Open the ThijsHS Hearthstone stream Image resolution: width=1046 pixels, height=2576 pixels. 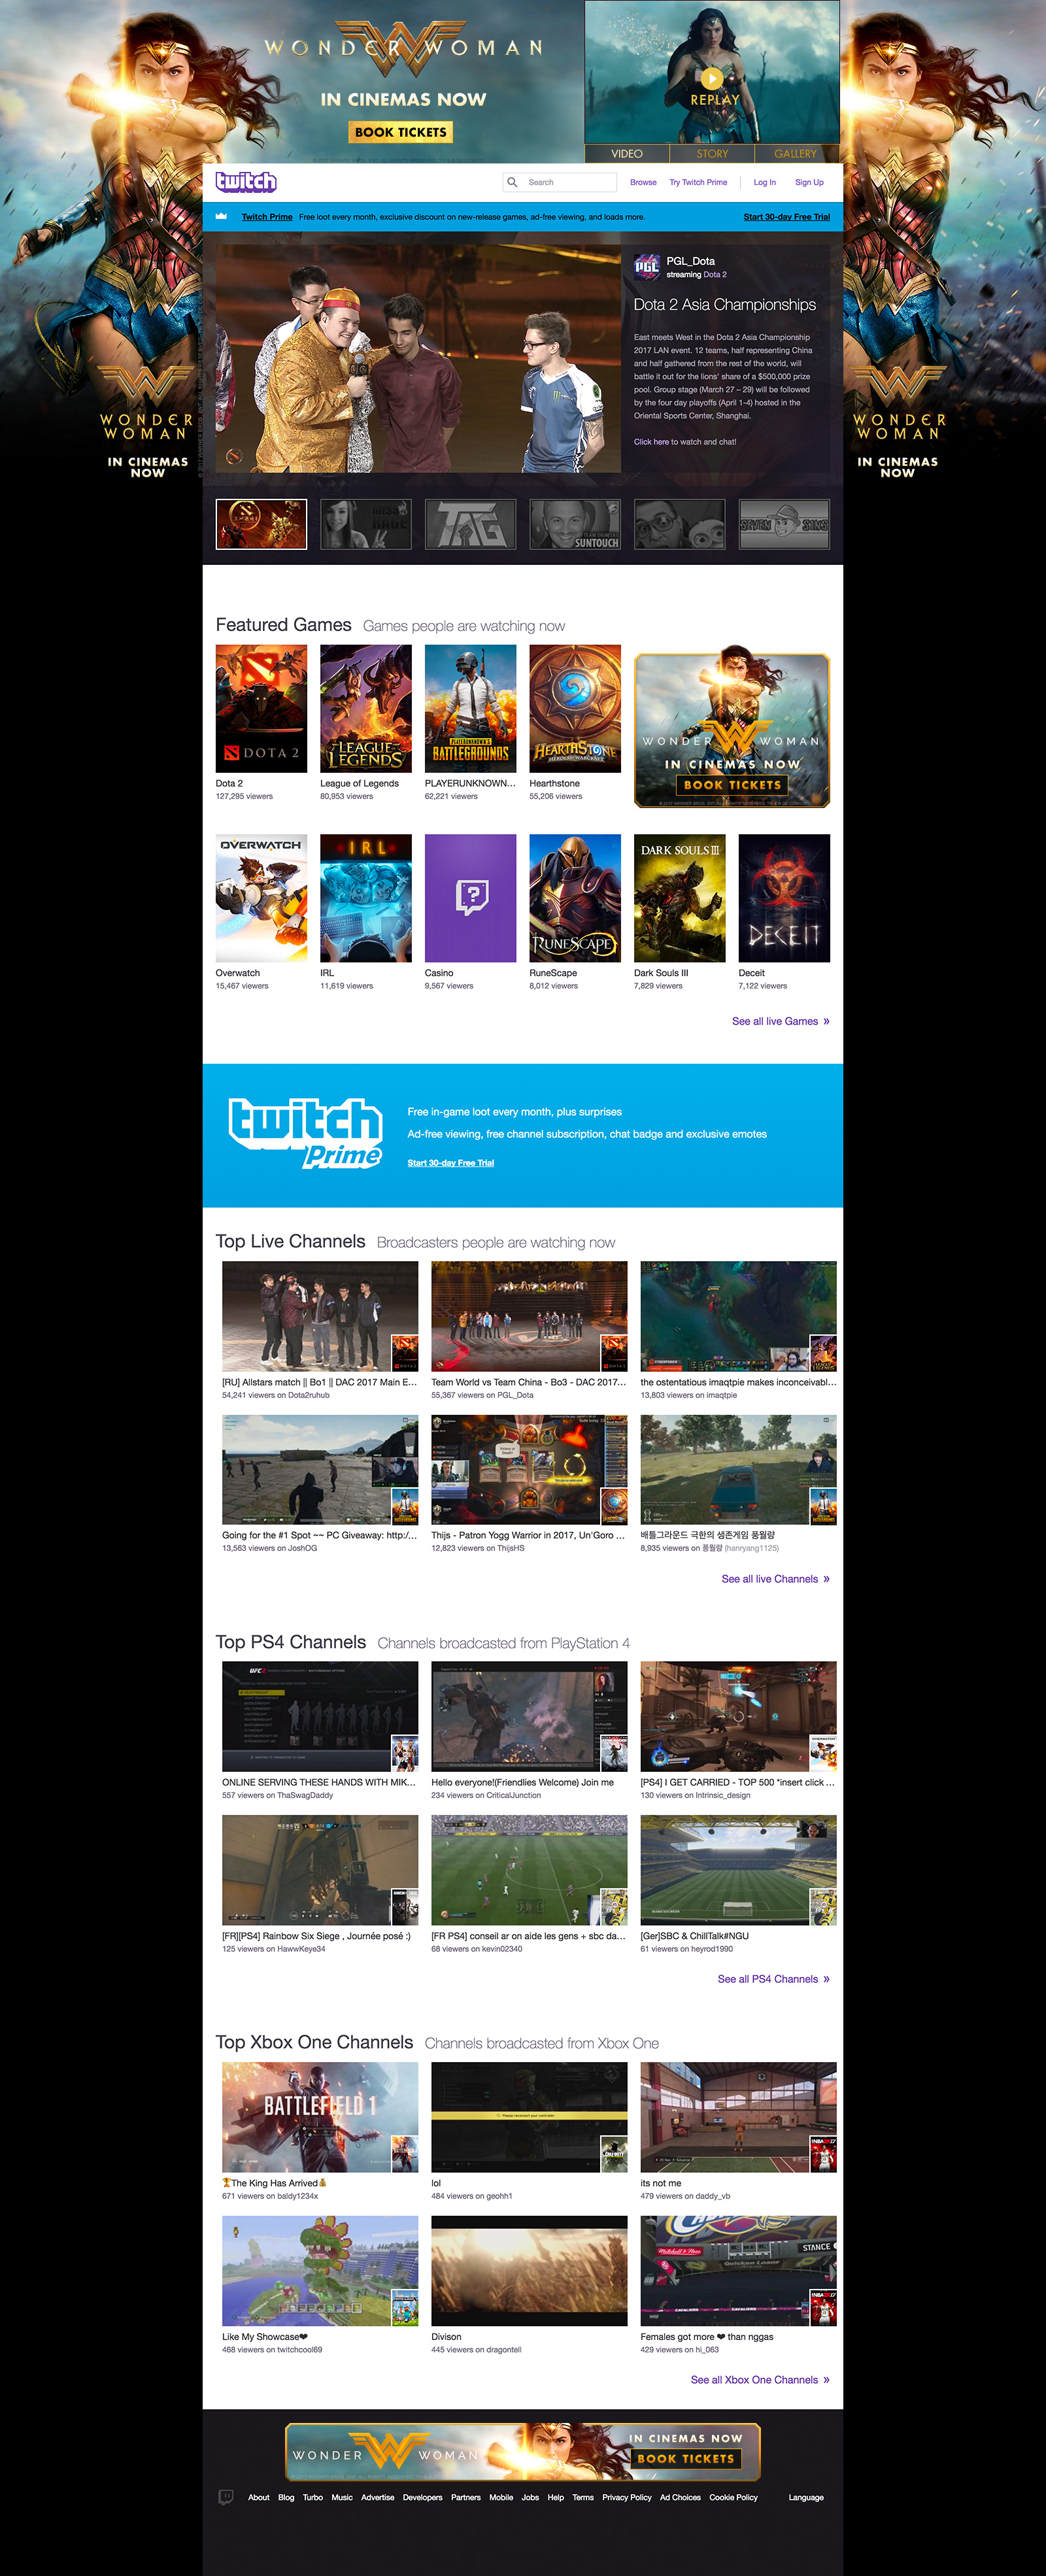529,1469
